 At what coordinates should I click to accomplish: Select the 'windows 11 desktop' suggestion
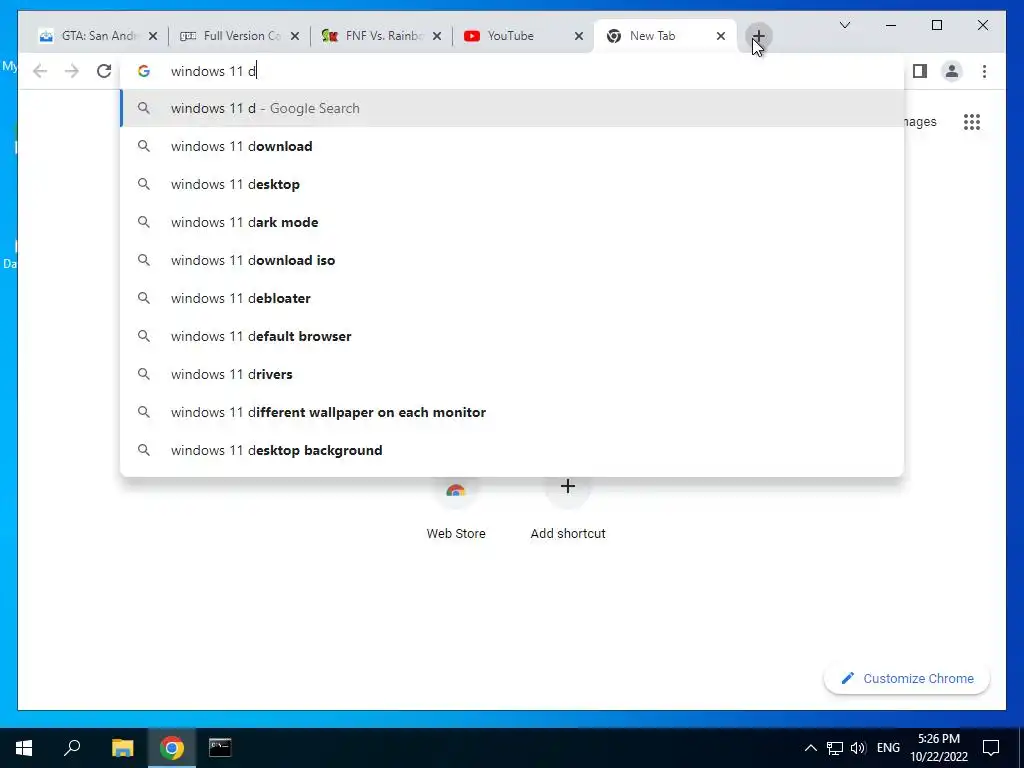tap(513, 184)
